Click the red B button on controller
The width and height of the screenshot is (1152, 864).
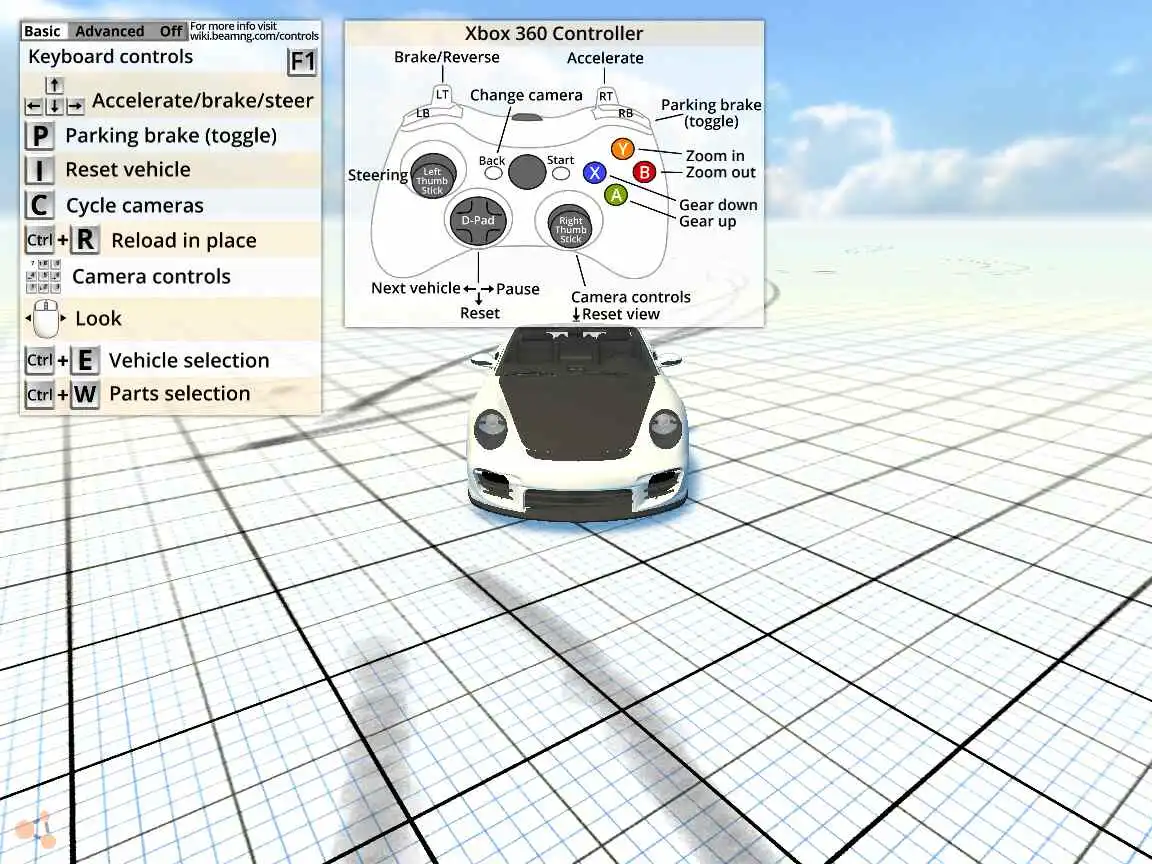point(644,172)
